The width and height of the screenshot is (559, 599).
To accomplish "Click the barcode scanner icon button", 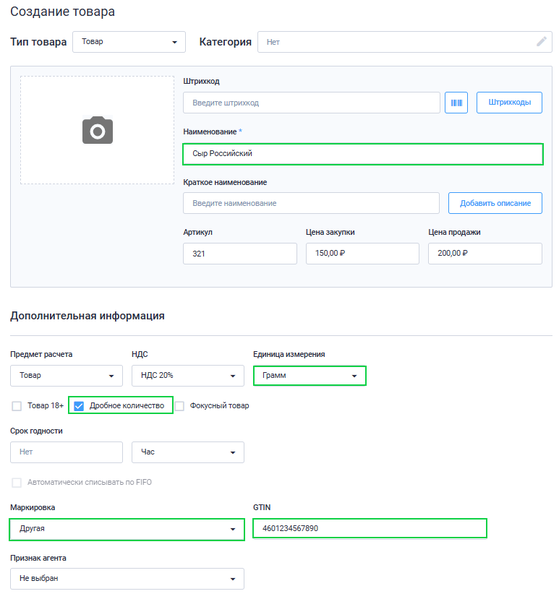I will 456,103.
